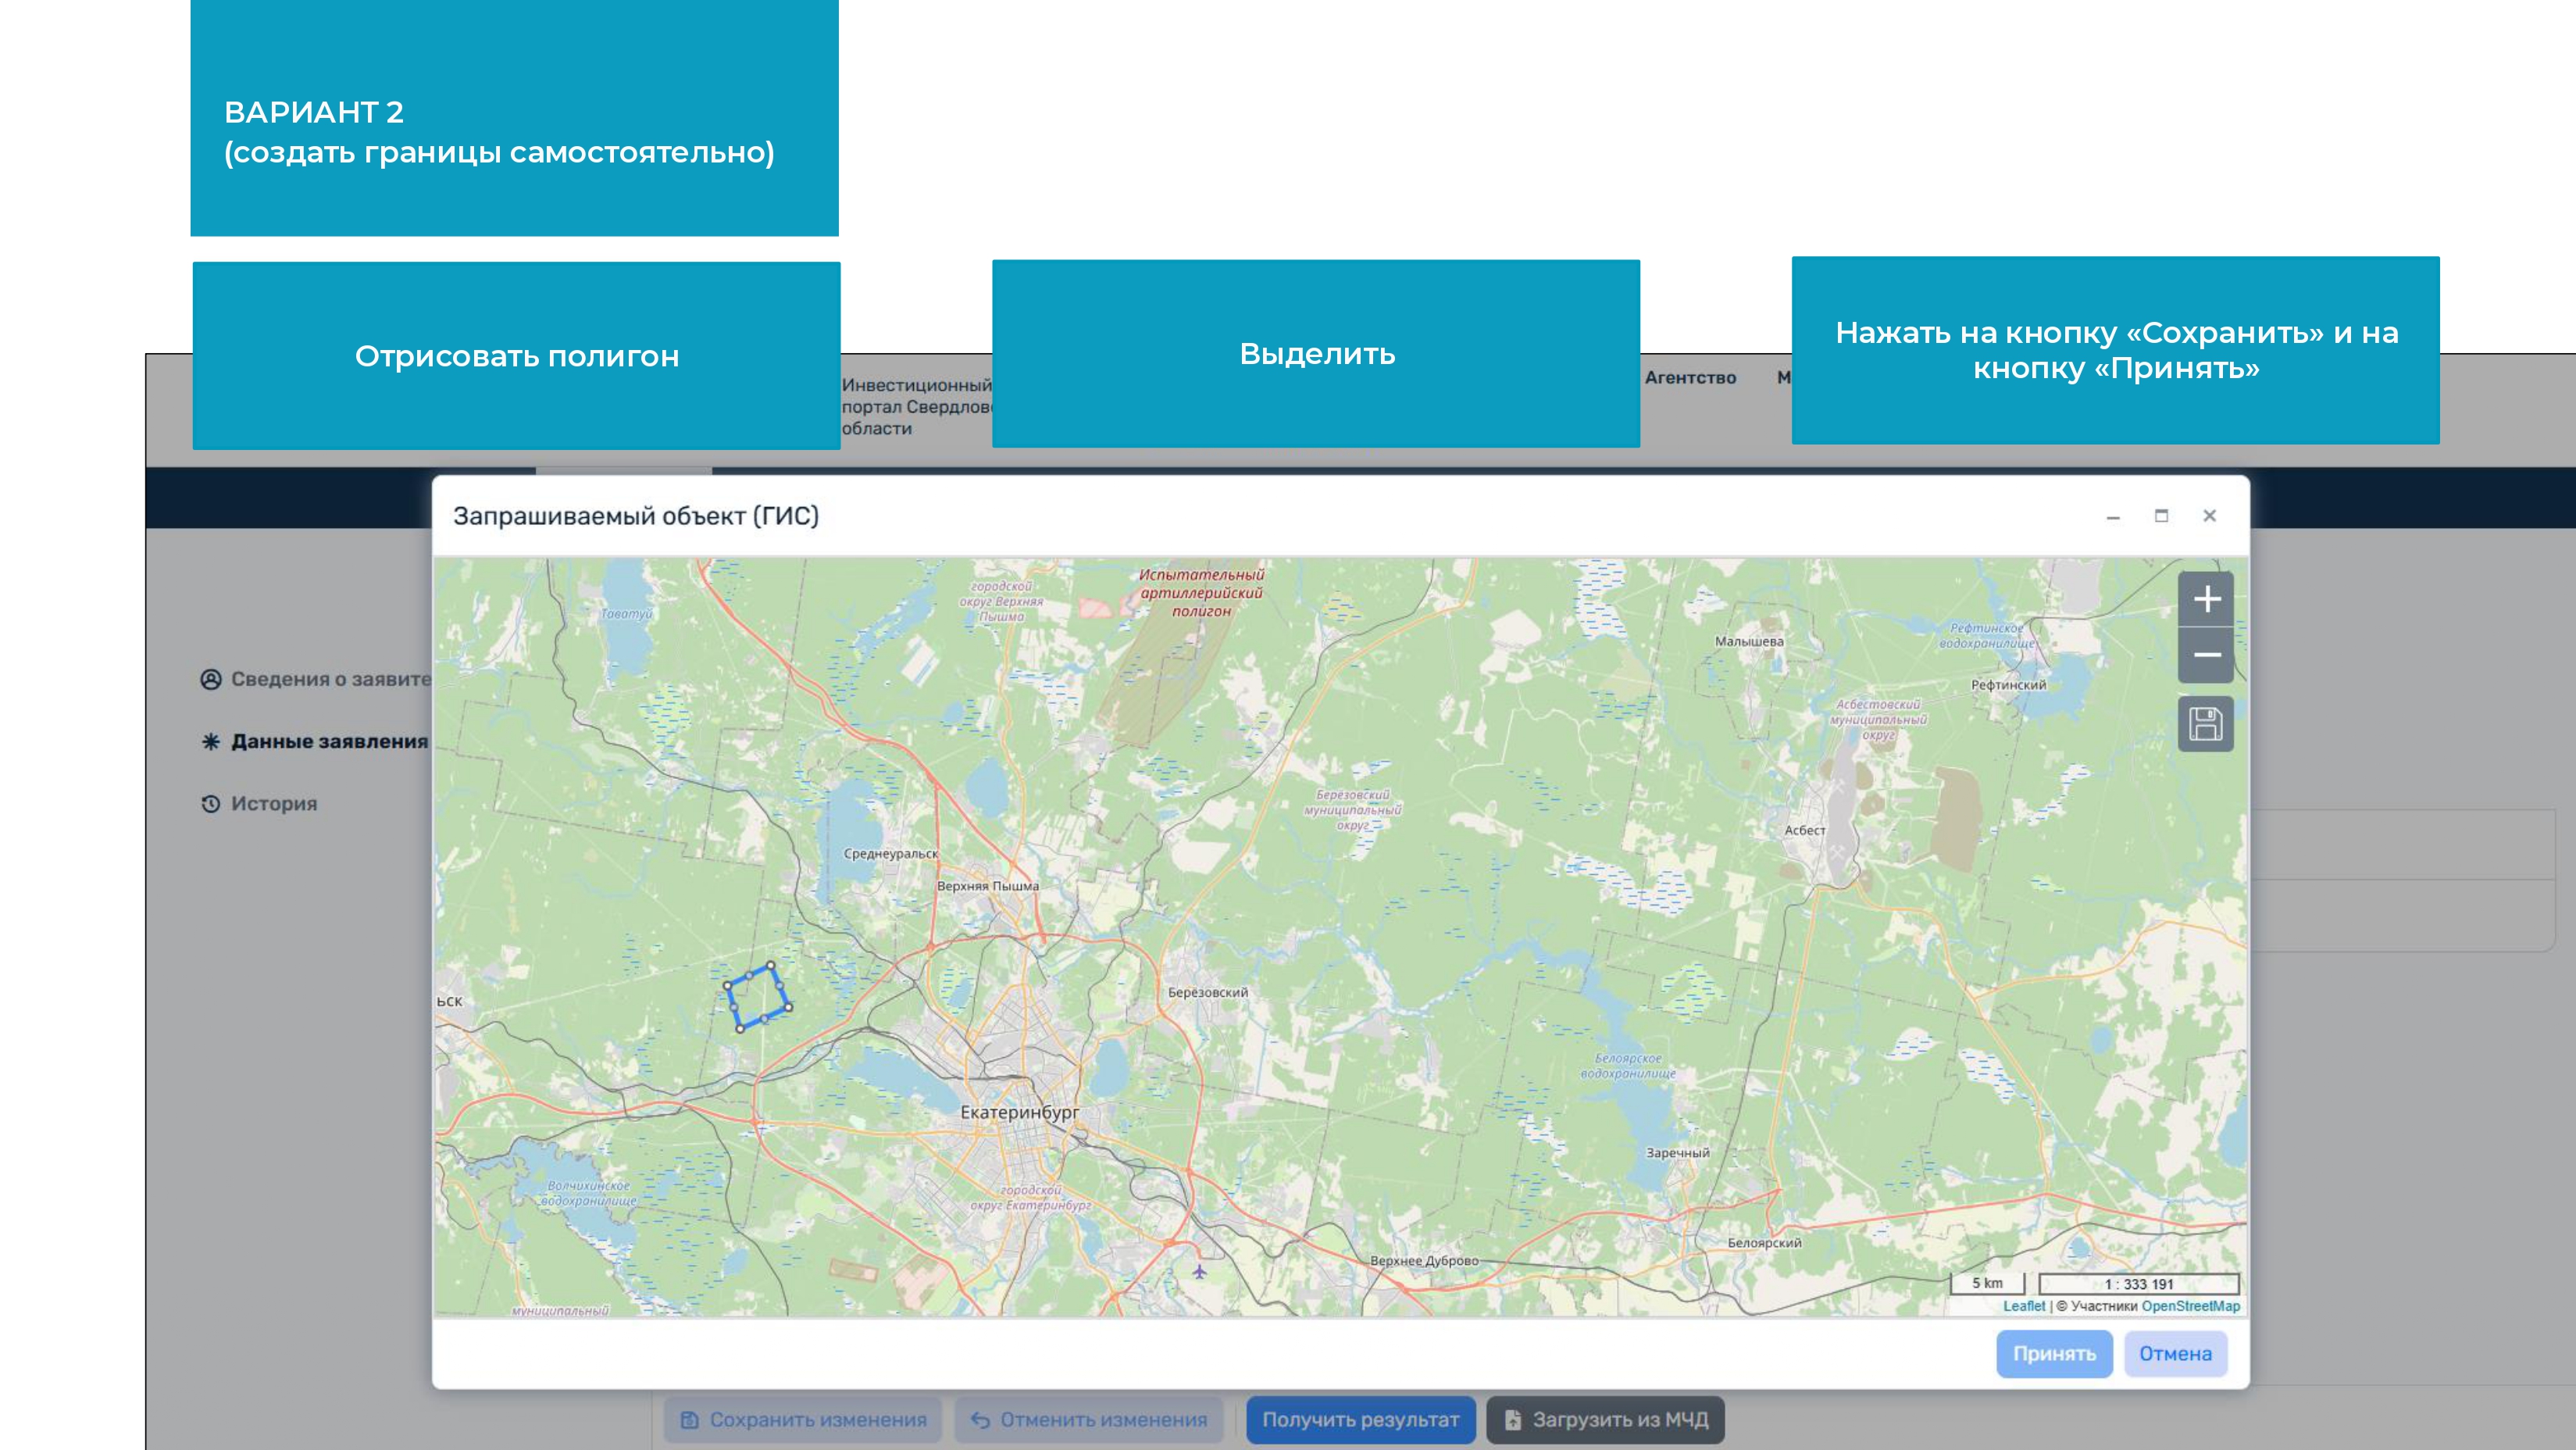2576x1450 pixels.
Task: Click Загрузить из МЧД button
Action: 1605,1419
